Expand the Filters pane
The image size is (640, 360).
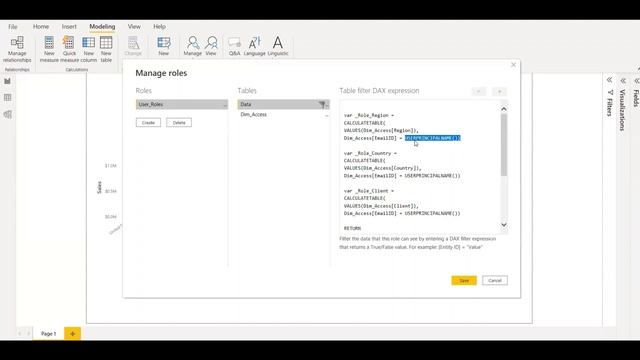(609, 80)
